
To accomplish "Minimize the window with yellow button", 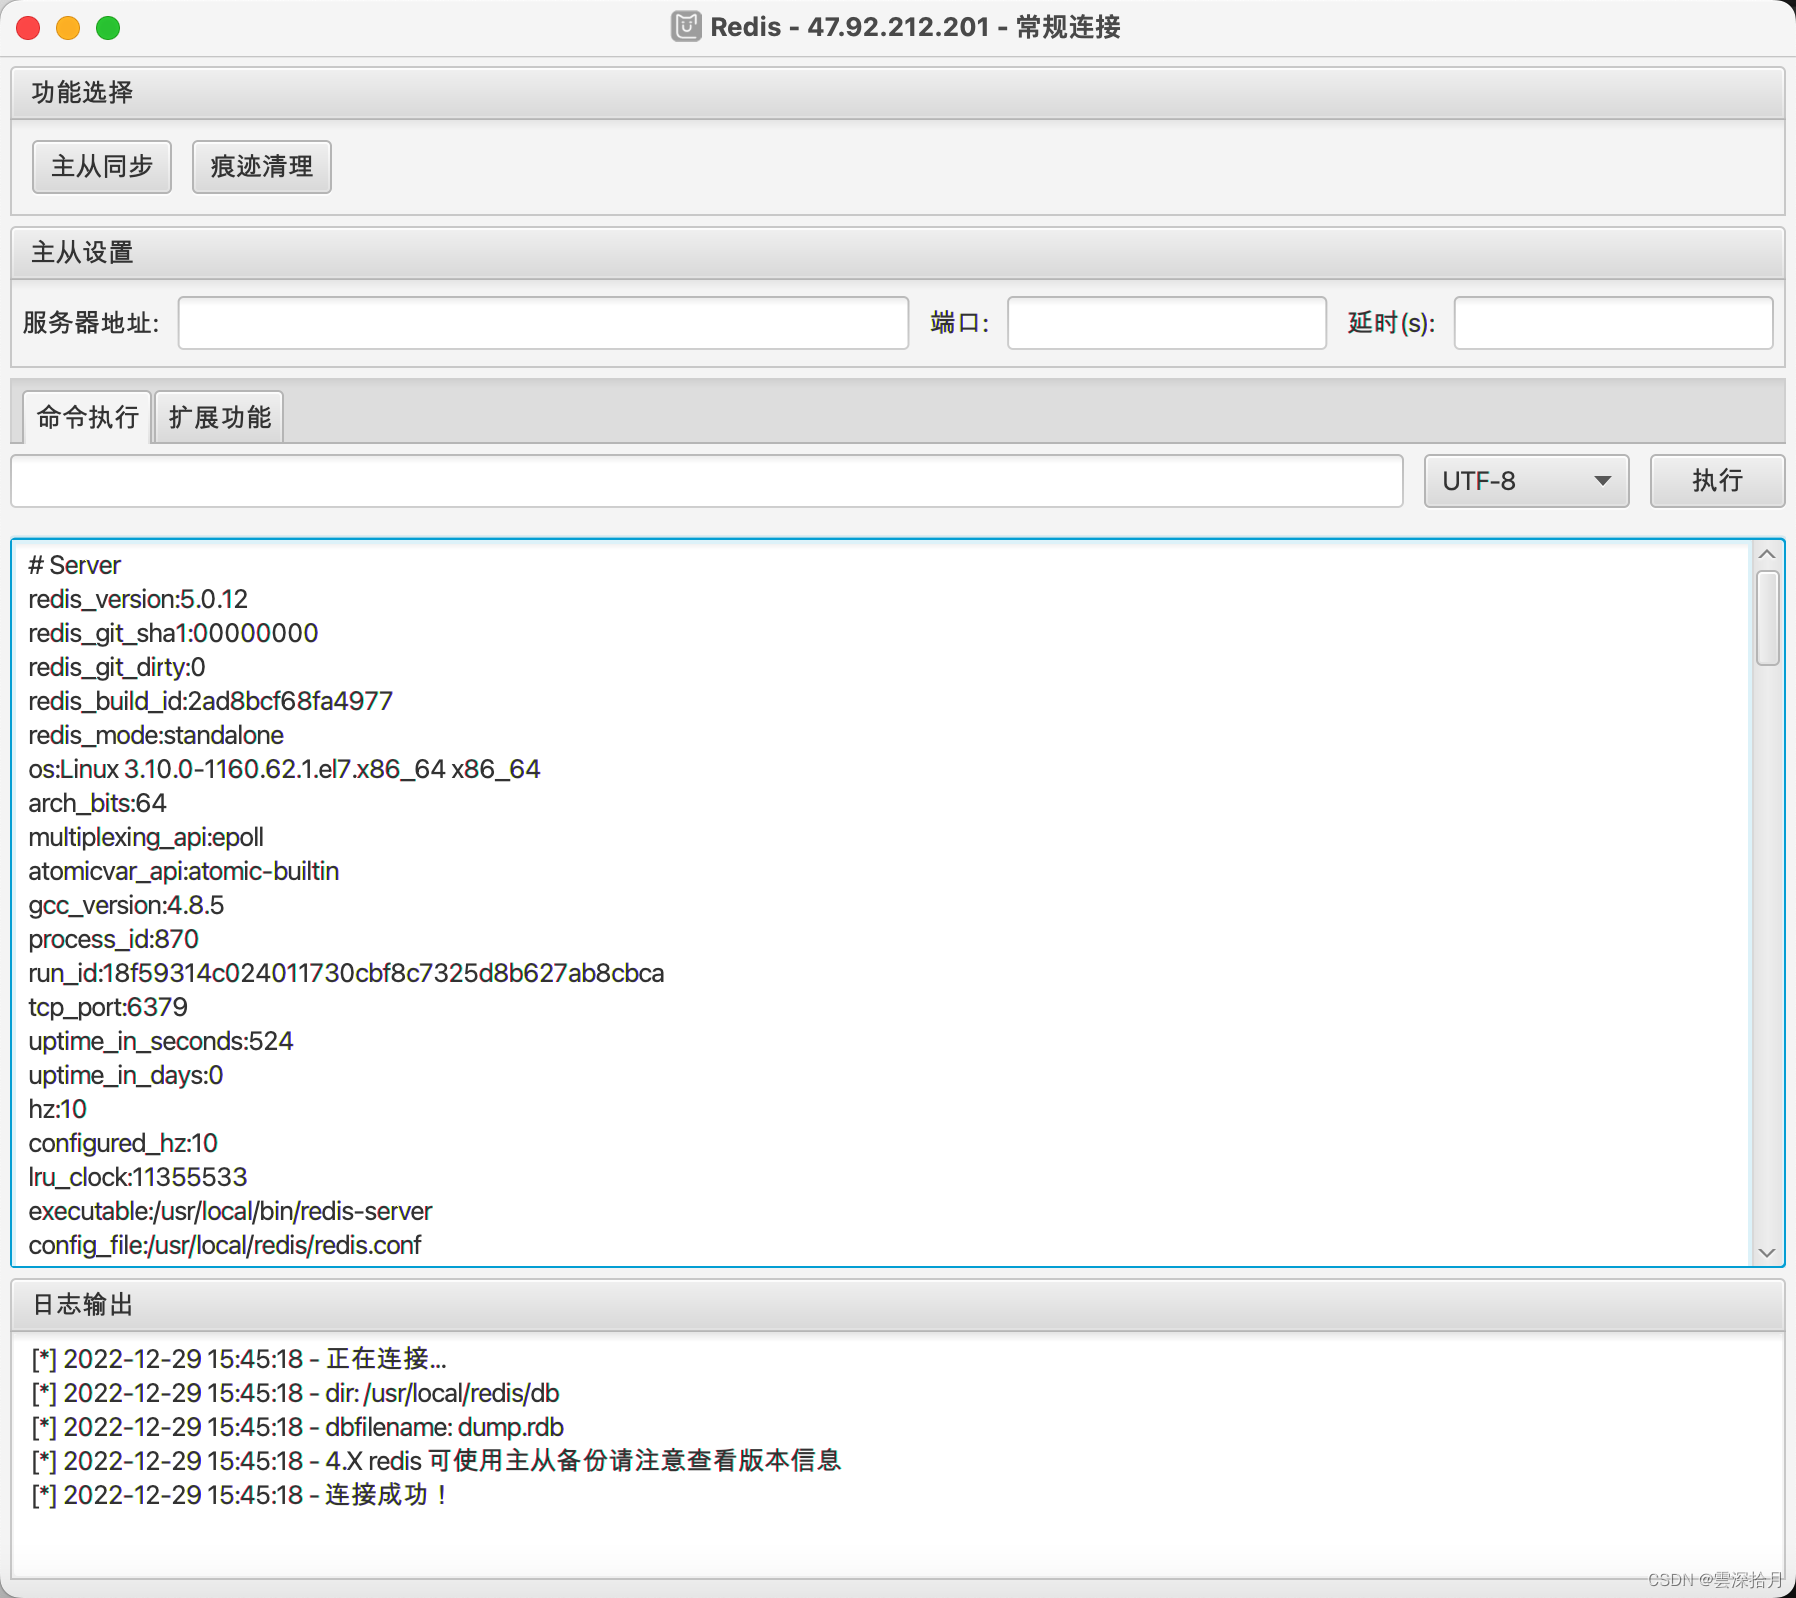I will point(68,27).
